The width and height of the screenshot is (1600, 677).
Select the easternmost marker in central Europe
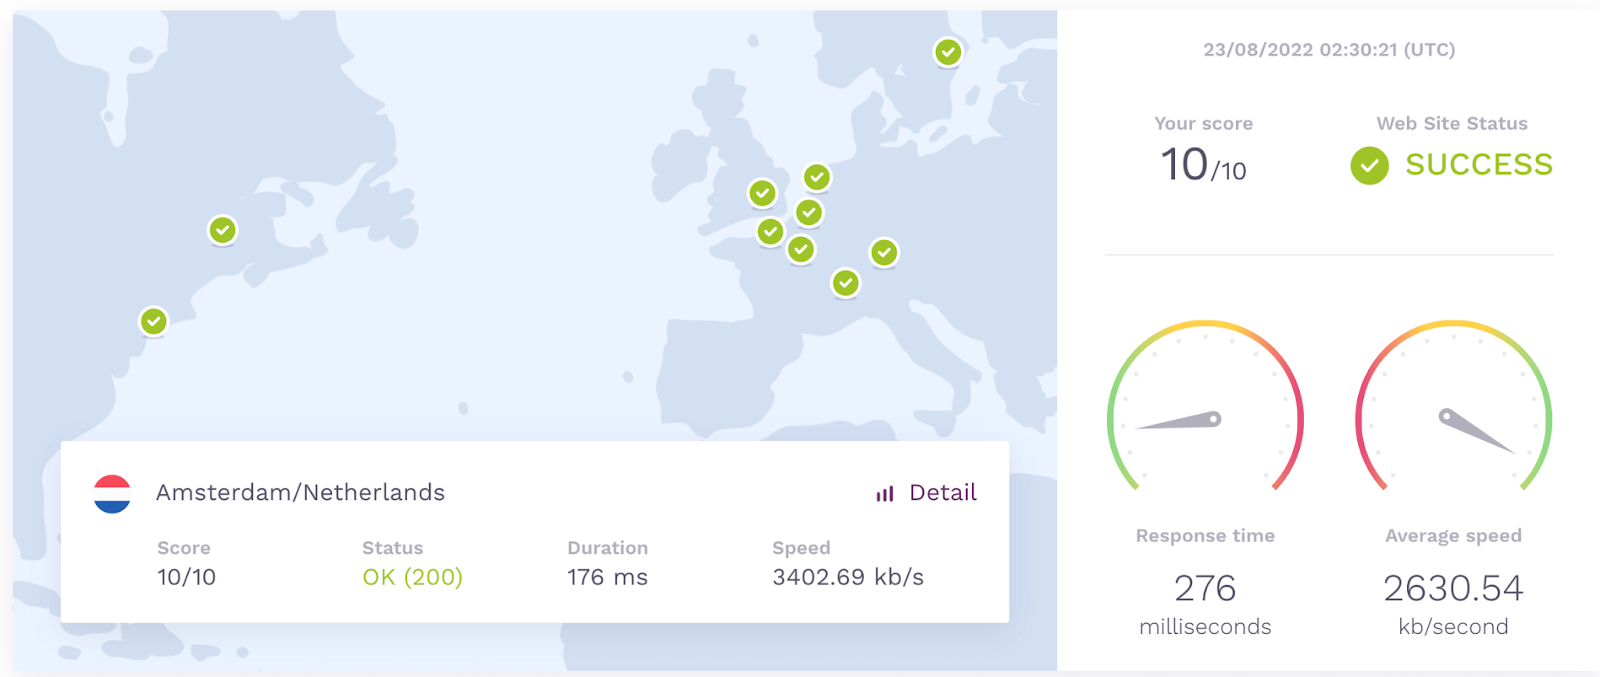(x=884, y=252)
